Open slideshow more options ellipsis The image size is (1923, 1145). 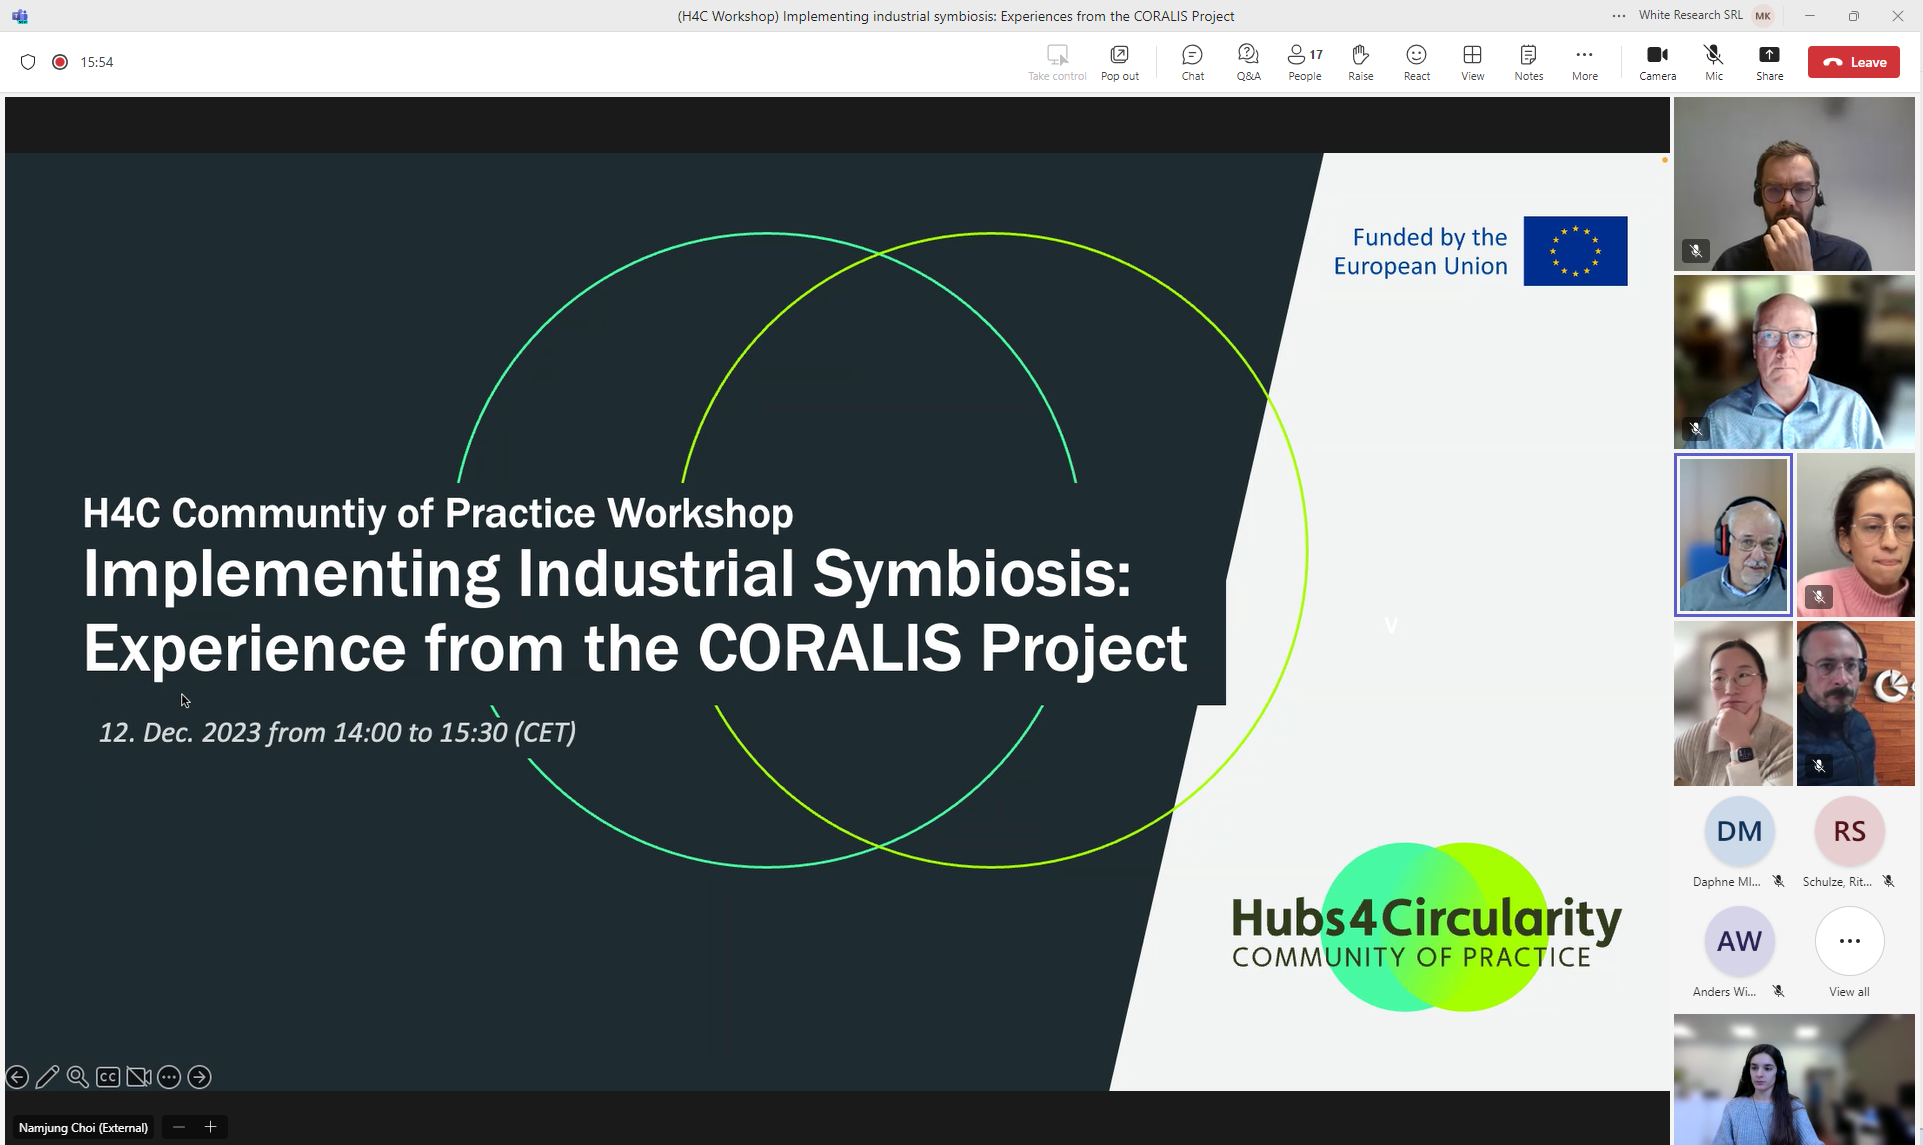[169, 1077]
